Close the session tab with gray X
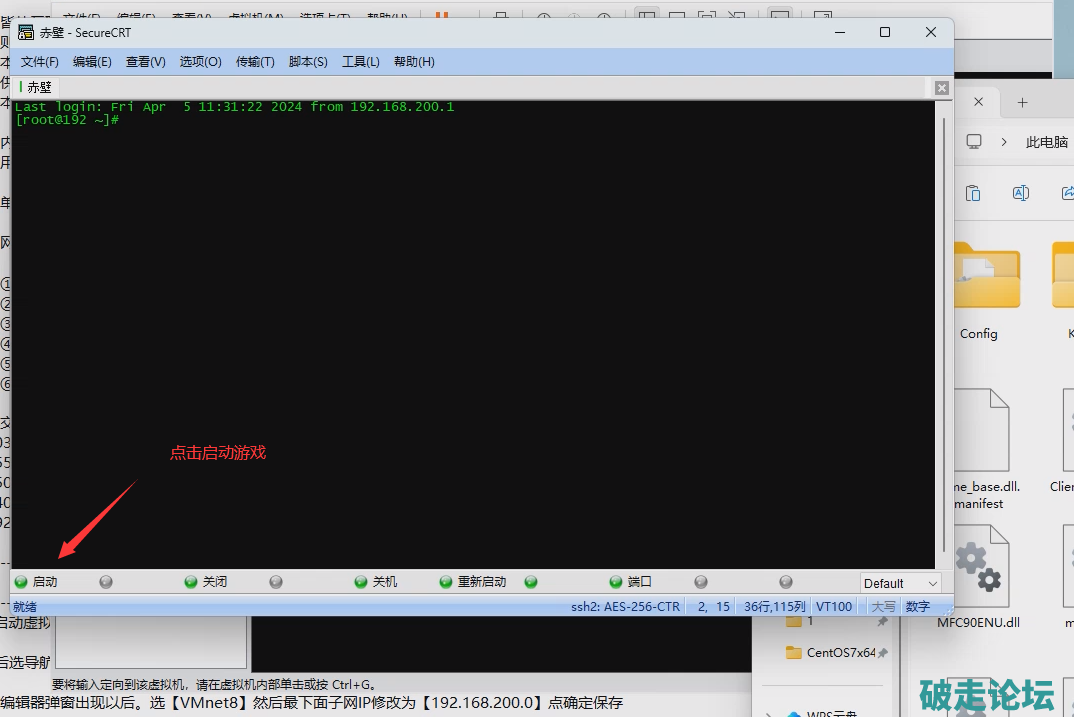Screen dimensions: 1074x717 (x=941, y=88)
